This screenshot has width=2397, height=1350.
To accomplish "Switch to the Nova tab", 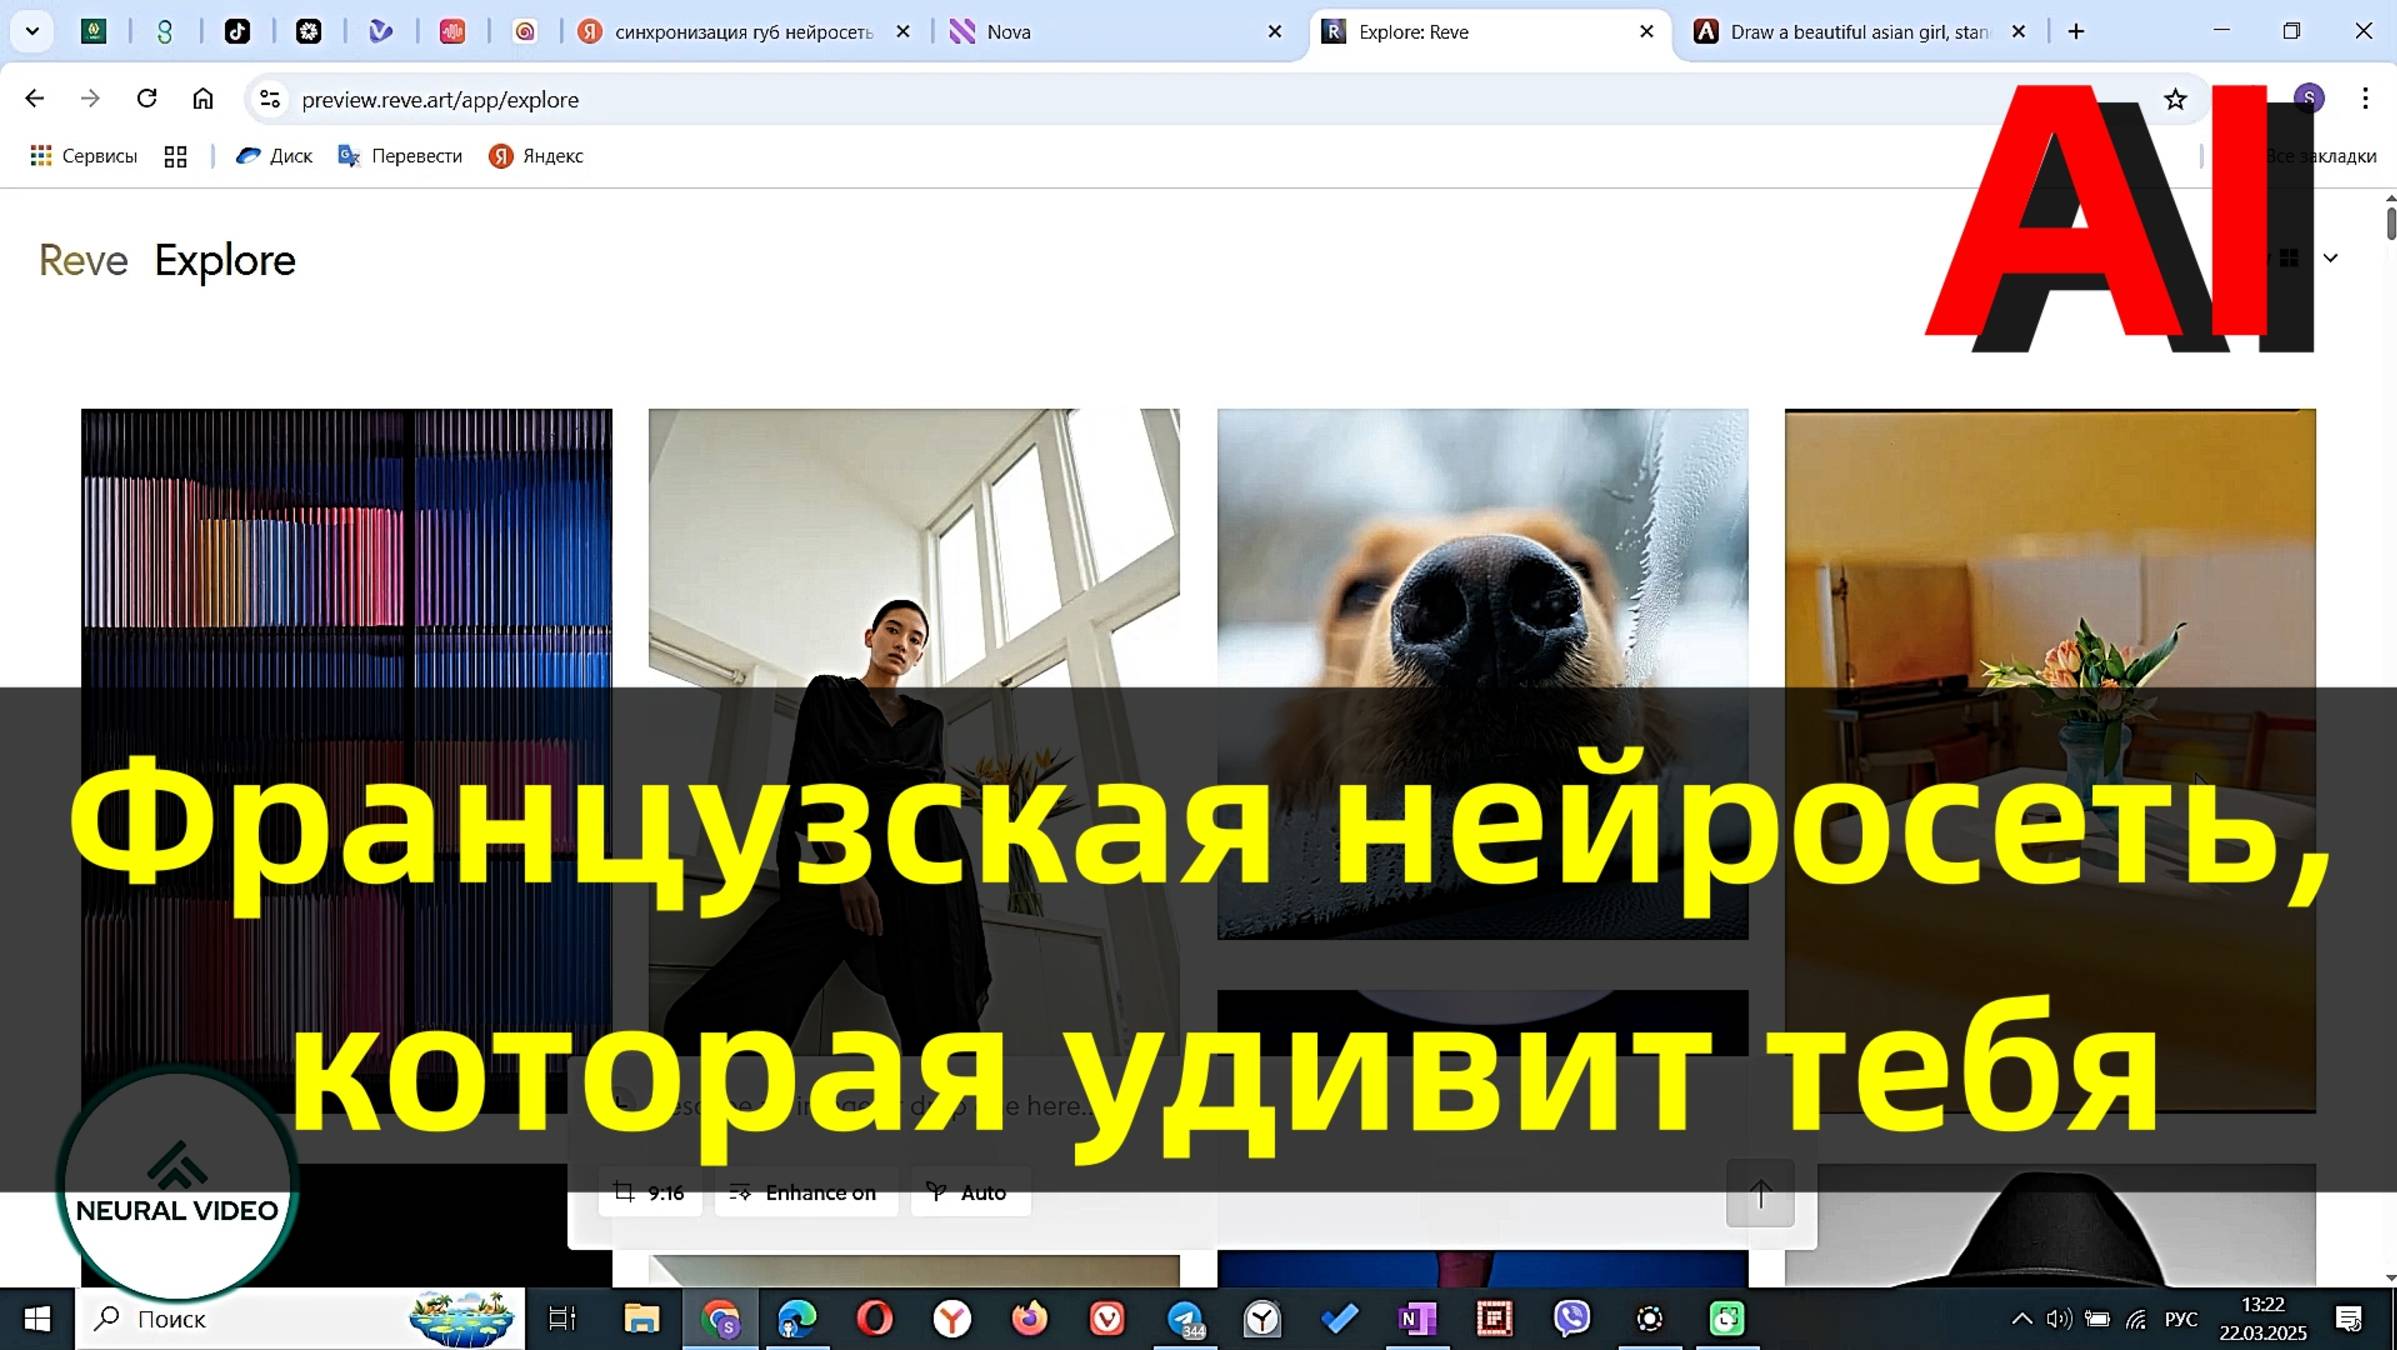I will (x=1100, y=32).
